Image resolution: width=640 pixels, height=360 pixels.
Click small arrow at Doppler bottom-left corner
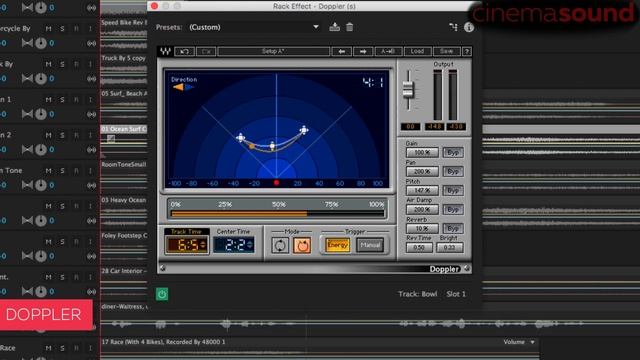[x=162, y=268]
